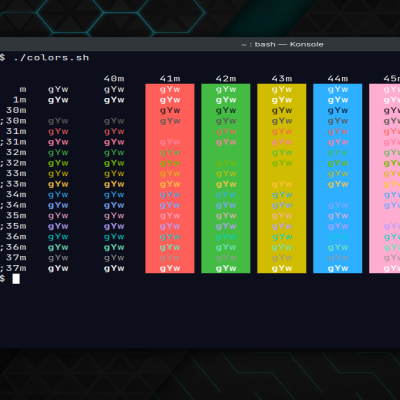
Task: Click black gYw in 41m column, 30m row
Action: click(170, 110)
